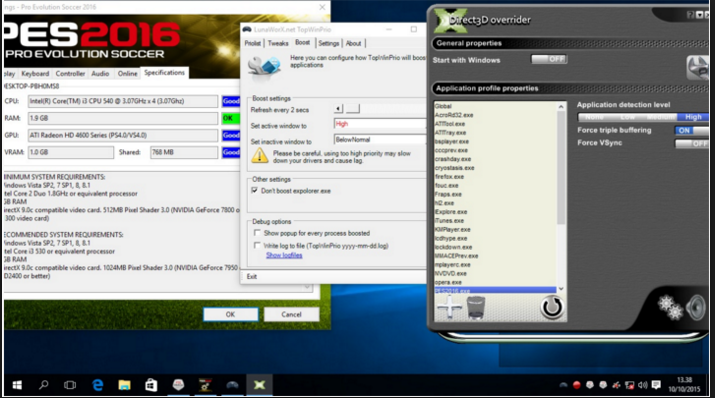The height and width of the screenshot is (398, 715).
Task: Open Task View from the taskbar
Action: pos(70,385)
